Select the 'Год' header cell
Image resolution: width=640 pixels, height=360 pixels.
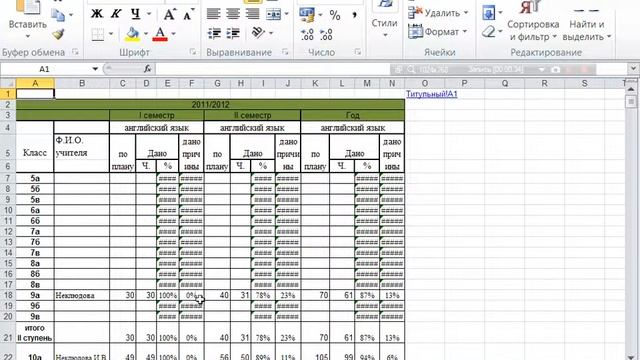coord(353,115)
